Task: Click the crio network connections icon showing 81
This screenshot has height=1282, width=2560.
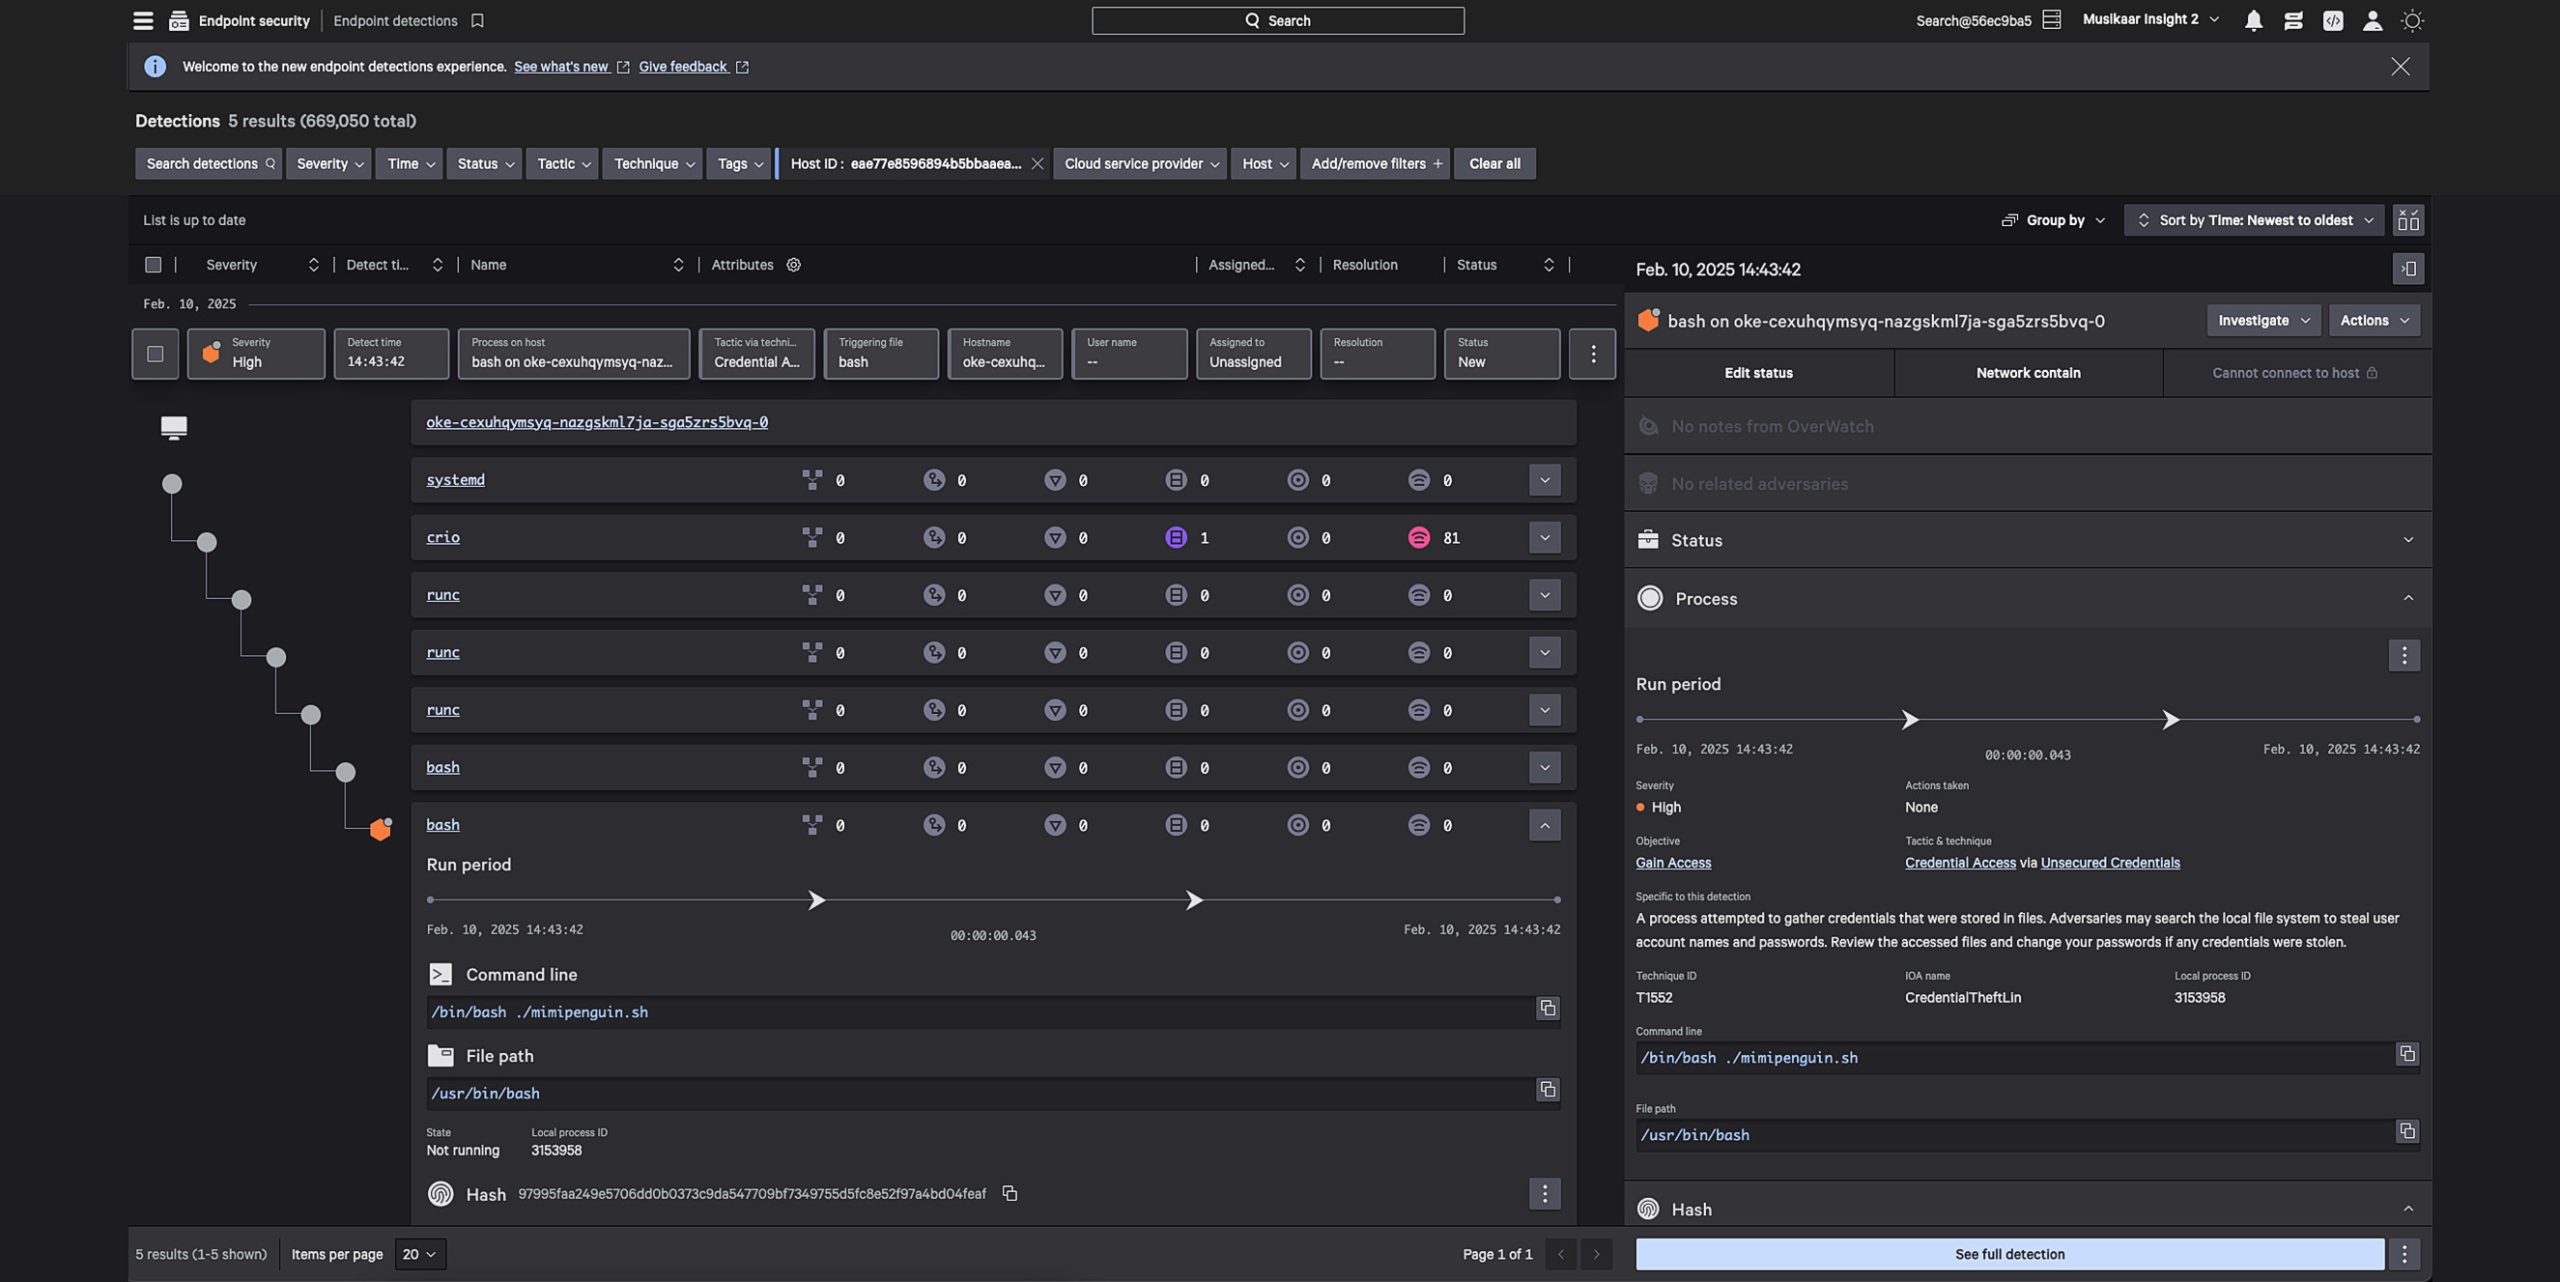Action: click(x=1418, y=537)
